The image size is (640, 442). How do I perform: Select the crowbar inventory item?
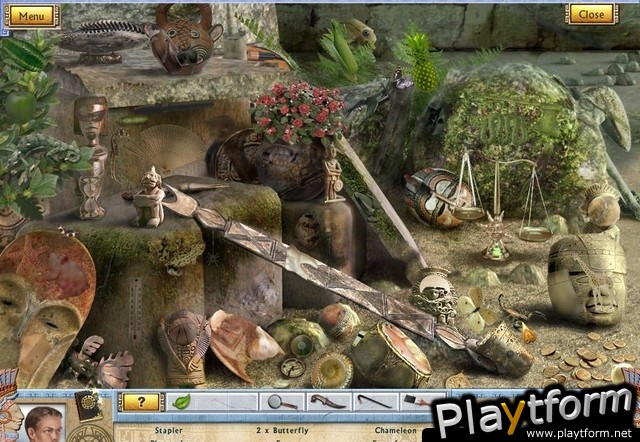click(374, 402)
